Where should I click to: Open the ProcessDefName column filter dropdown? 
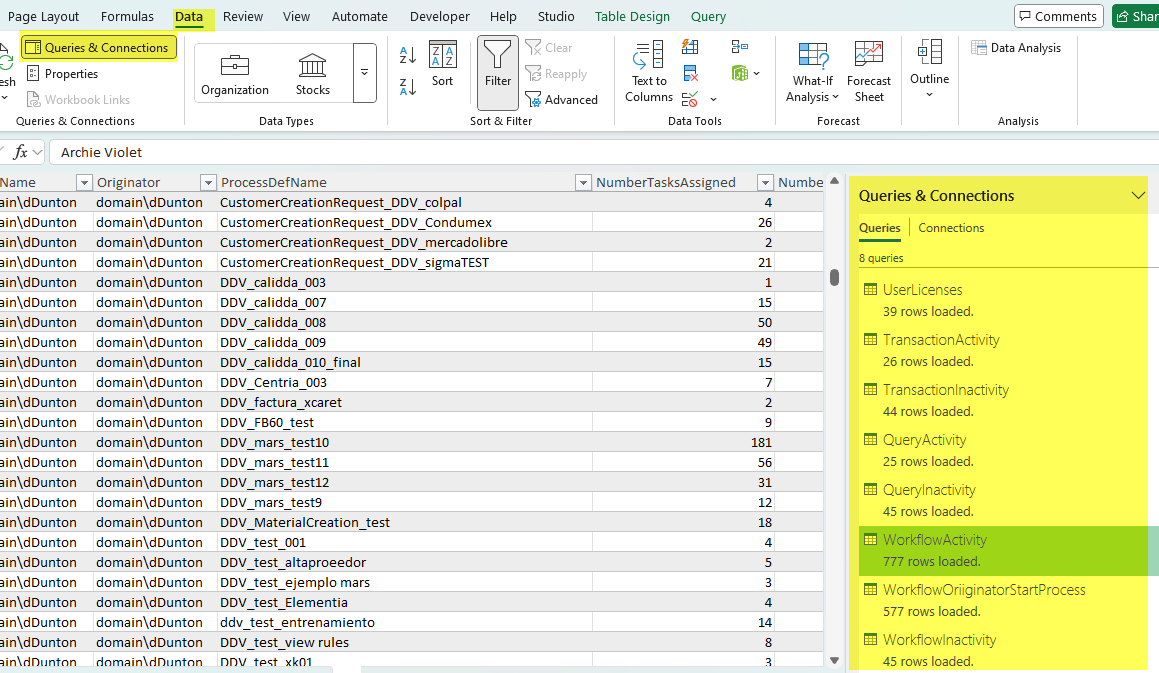583,183
